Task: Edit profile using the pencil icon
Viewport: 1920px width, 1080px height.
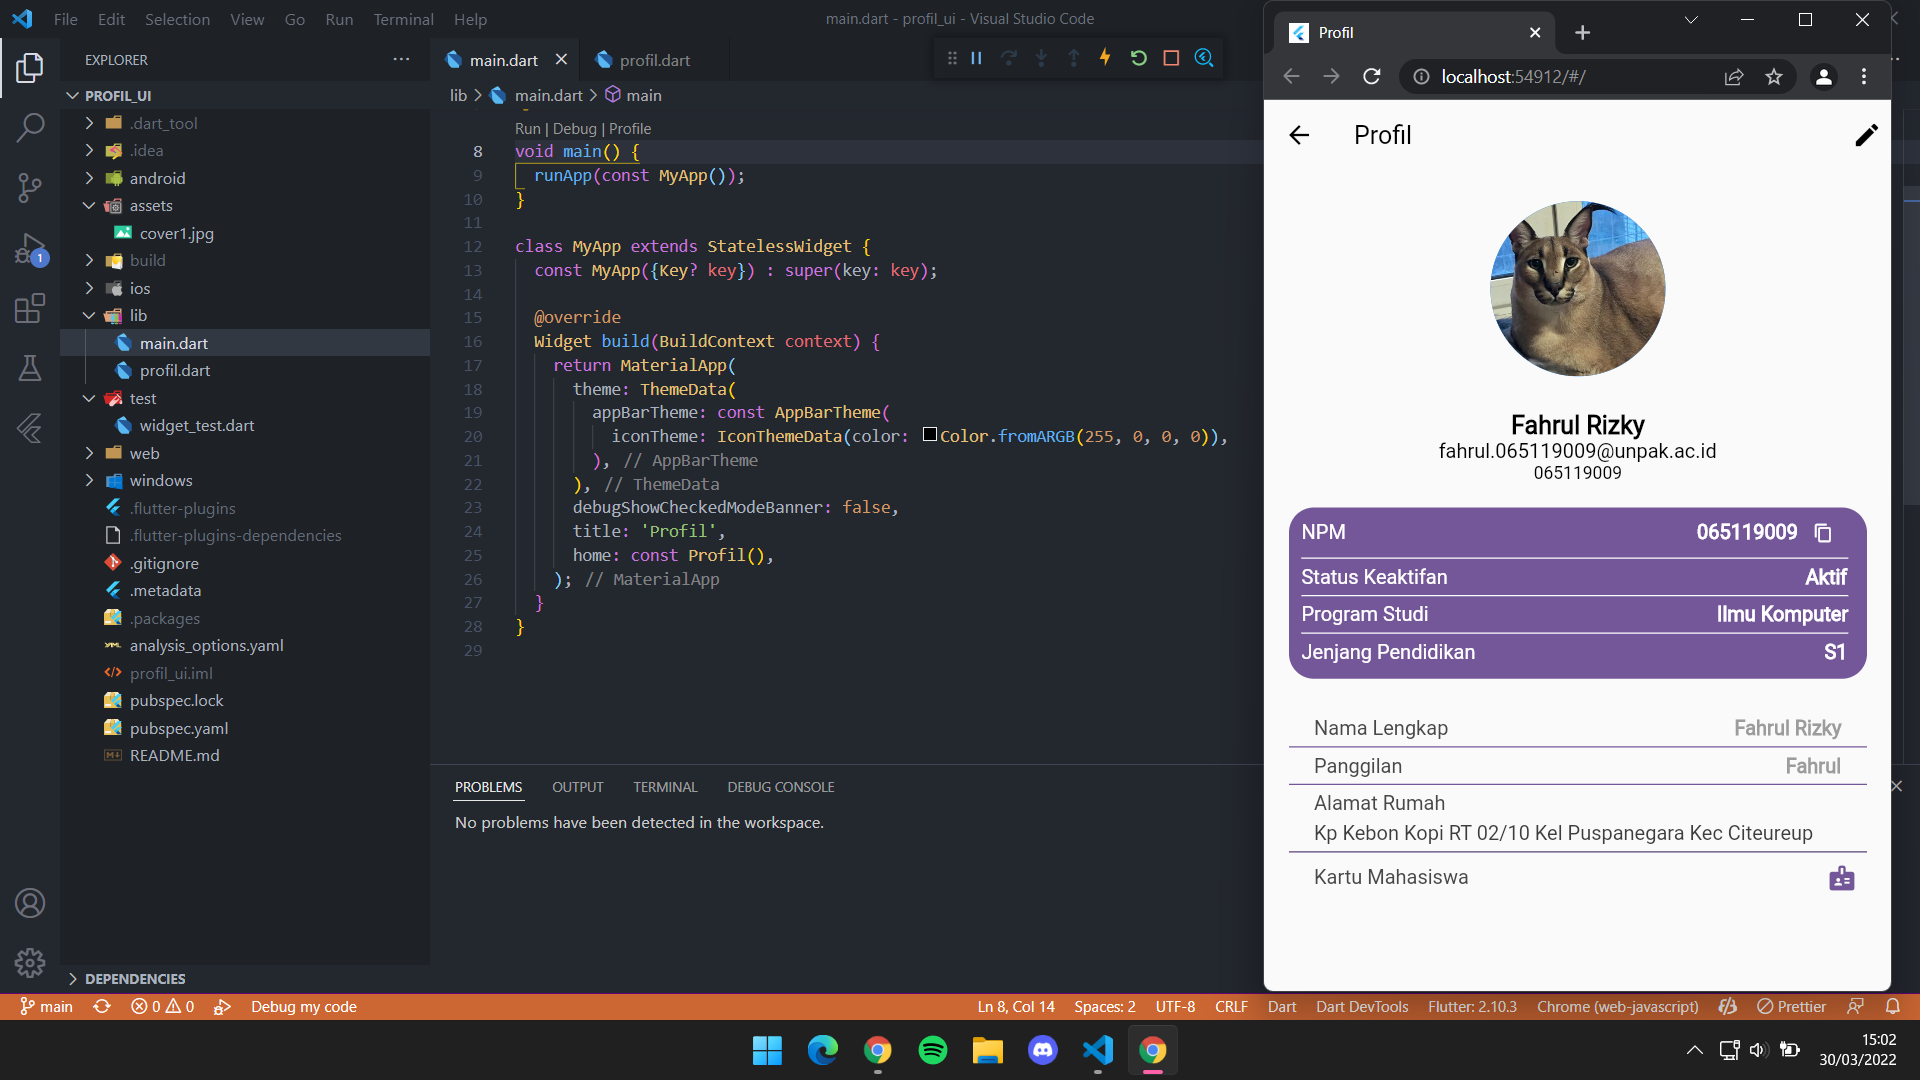Action: (1866, 135)
